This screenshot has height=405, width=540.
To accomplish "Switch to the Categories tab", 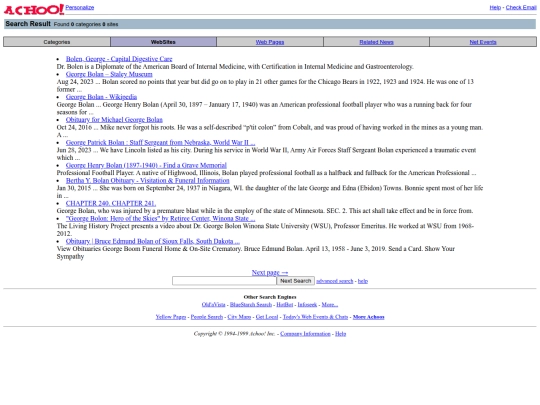I will tap(57, 42).
